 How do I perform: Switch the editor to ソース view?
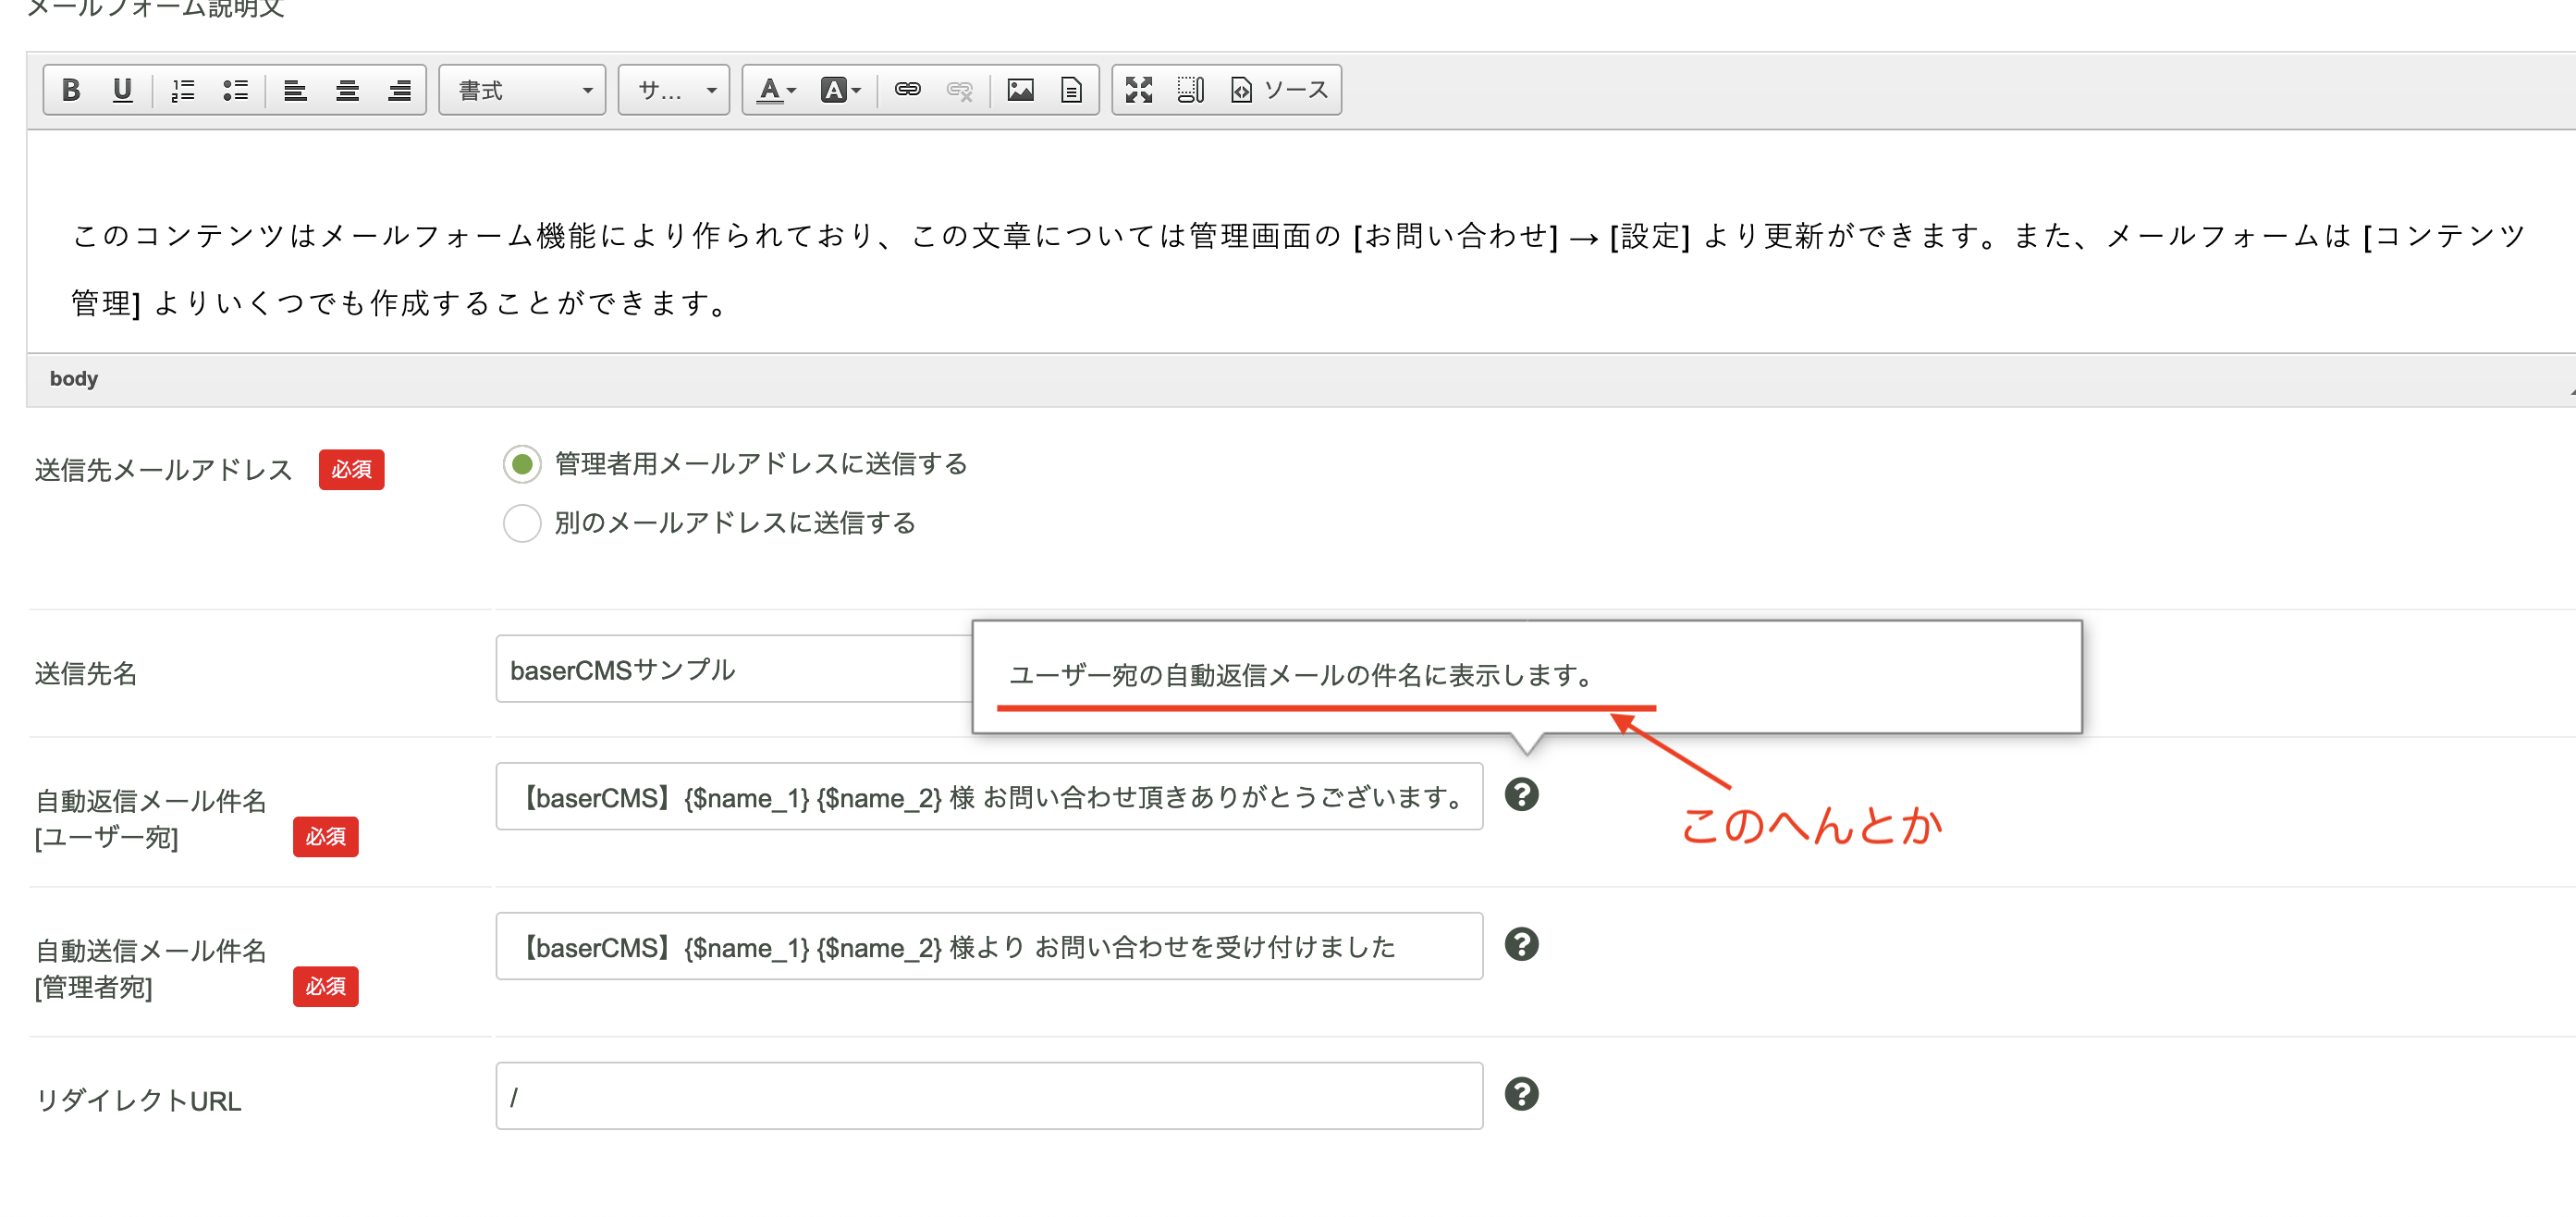(x=1281, y=89)
